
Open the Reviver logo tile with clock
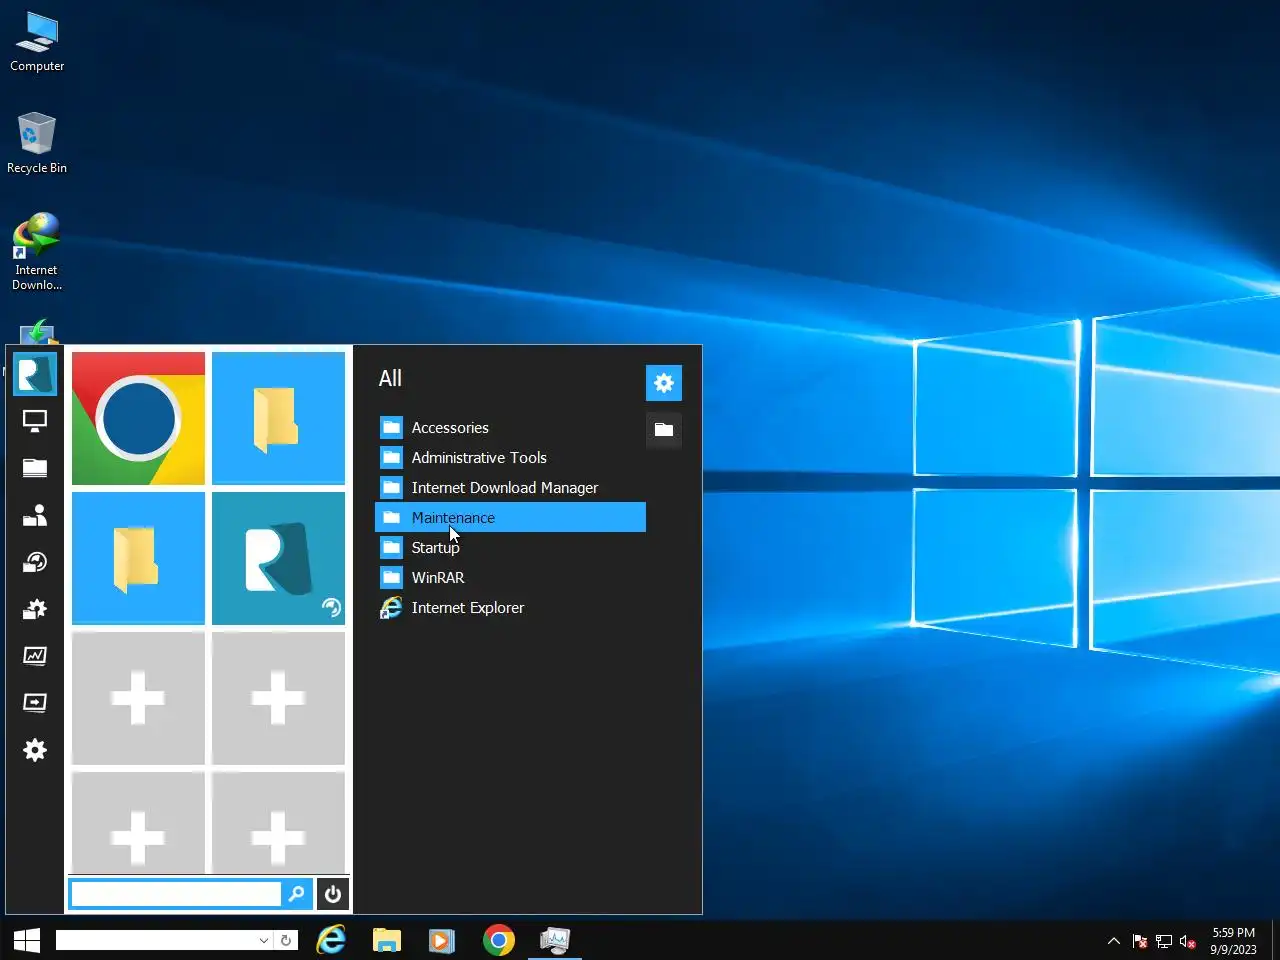(x=278, y=558)
